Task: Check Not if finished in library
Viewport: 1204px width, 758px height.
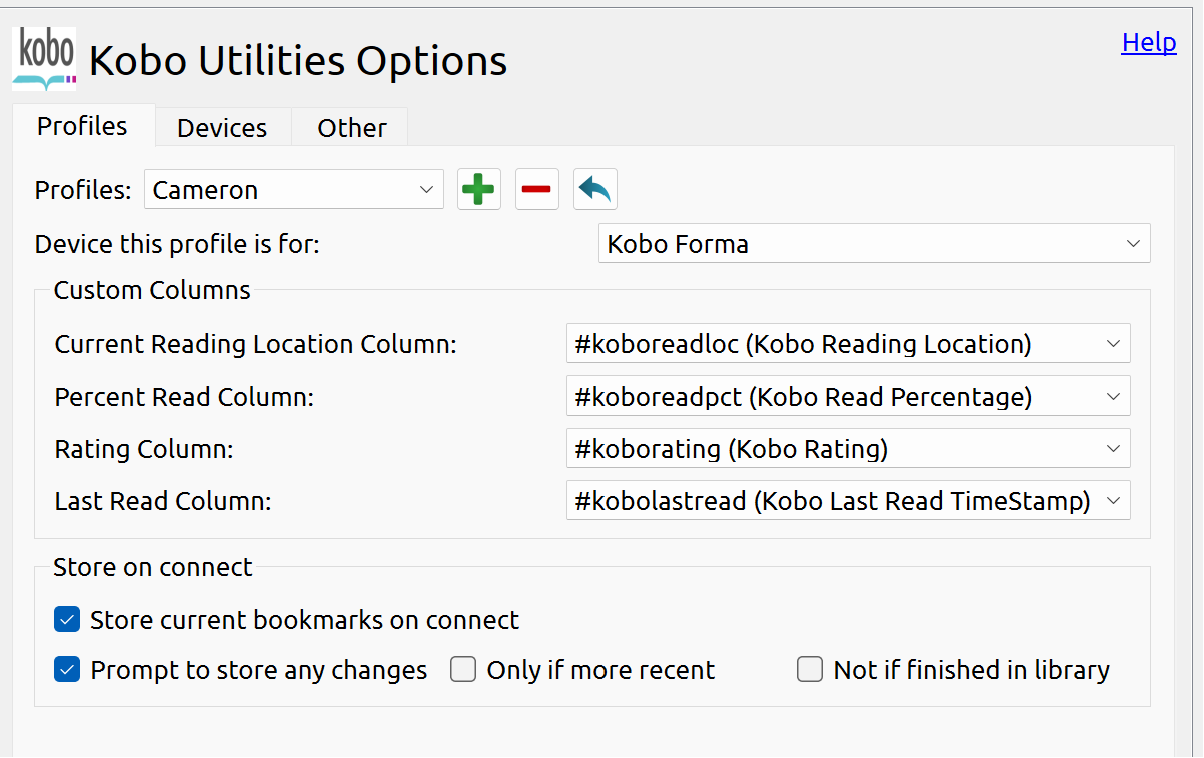Action: click(x=810, y=670)
